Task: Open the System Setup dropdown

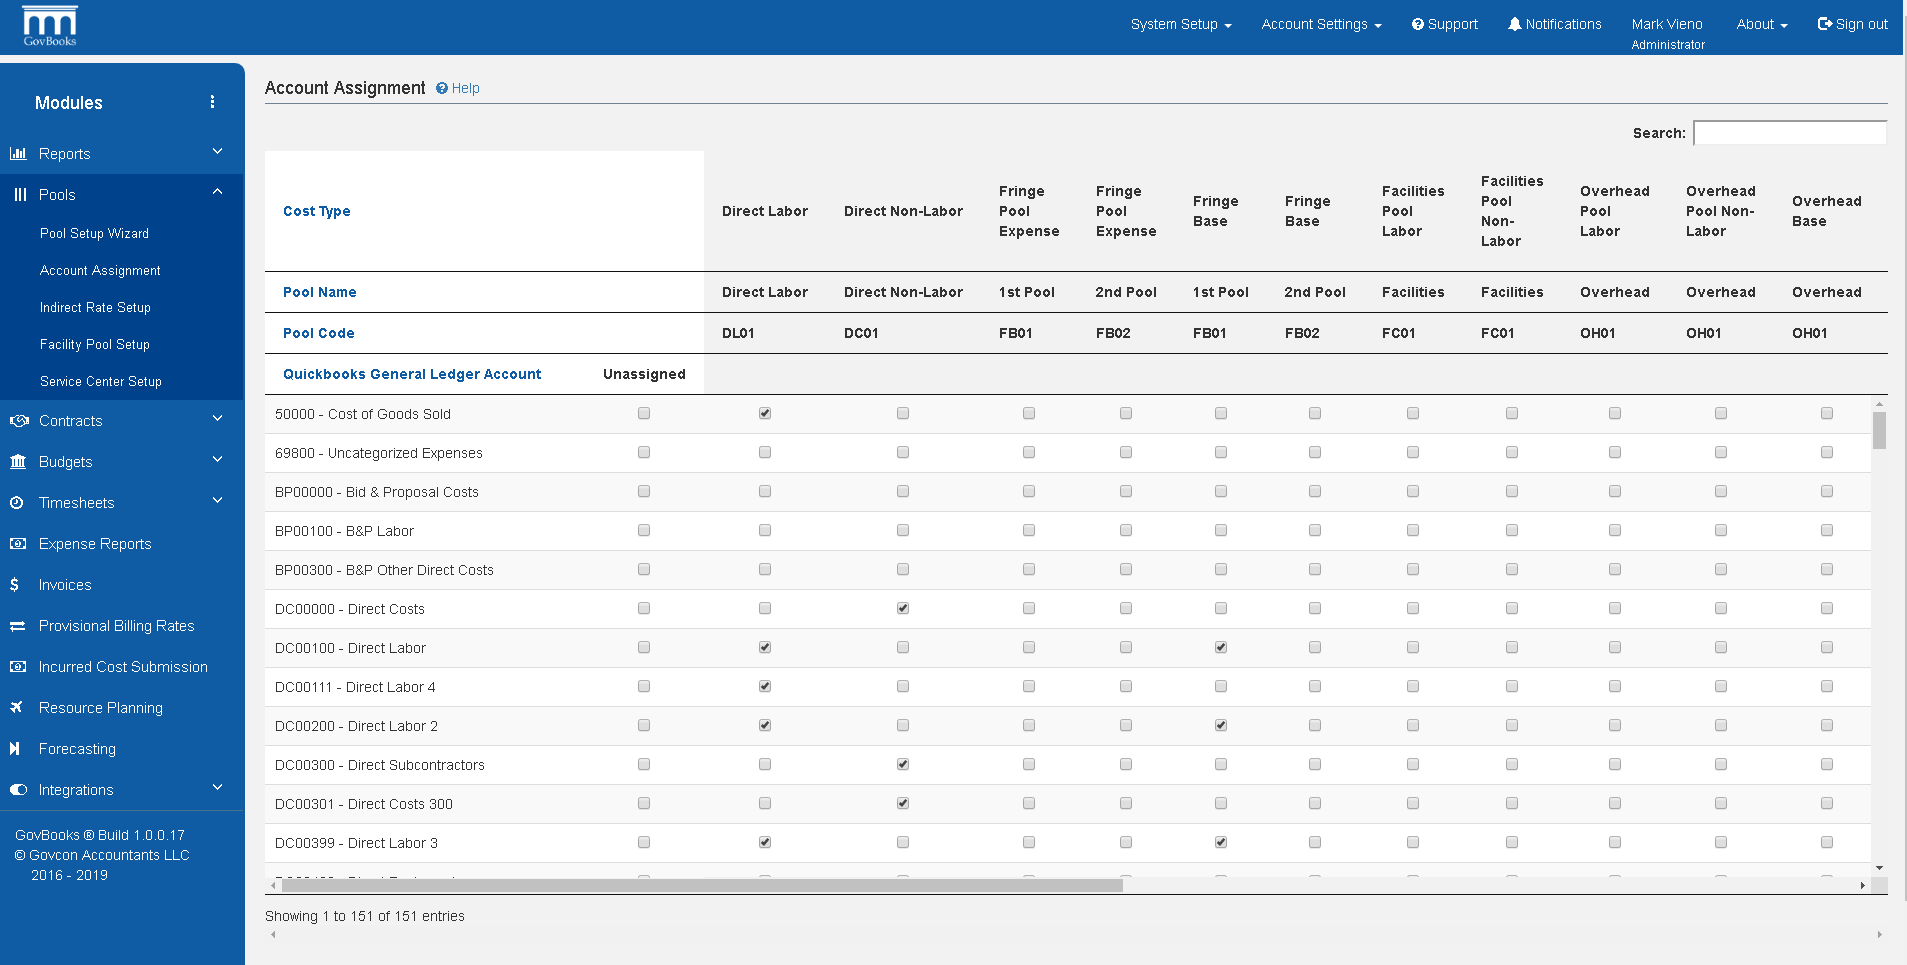Action: tap(1180, 24)
